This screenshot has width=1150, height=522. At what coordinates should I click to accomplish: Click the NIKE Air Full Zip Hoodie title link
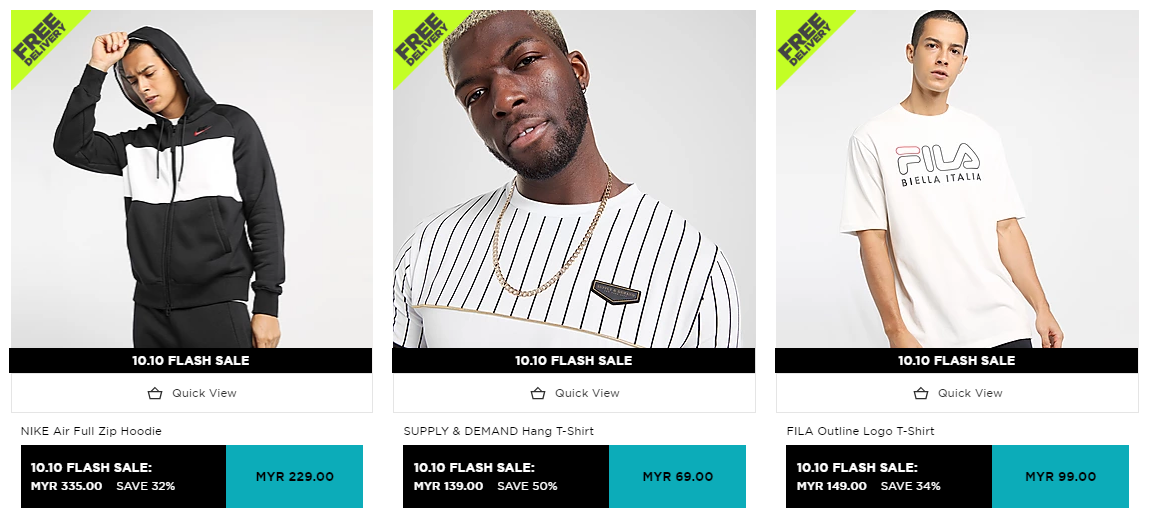(x=91, y=431)
